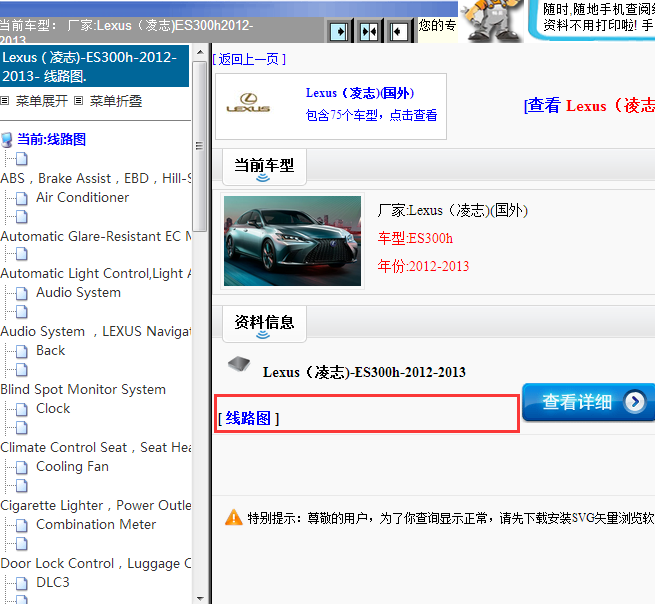Click the orange warning triangle icon
655x604 pixels.
[234, 518]
